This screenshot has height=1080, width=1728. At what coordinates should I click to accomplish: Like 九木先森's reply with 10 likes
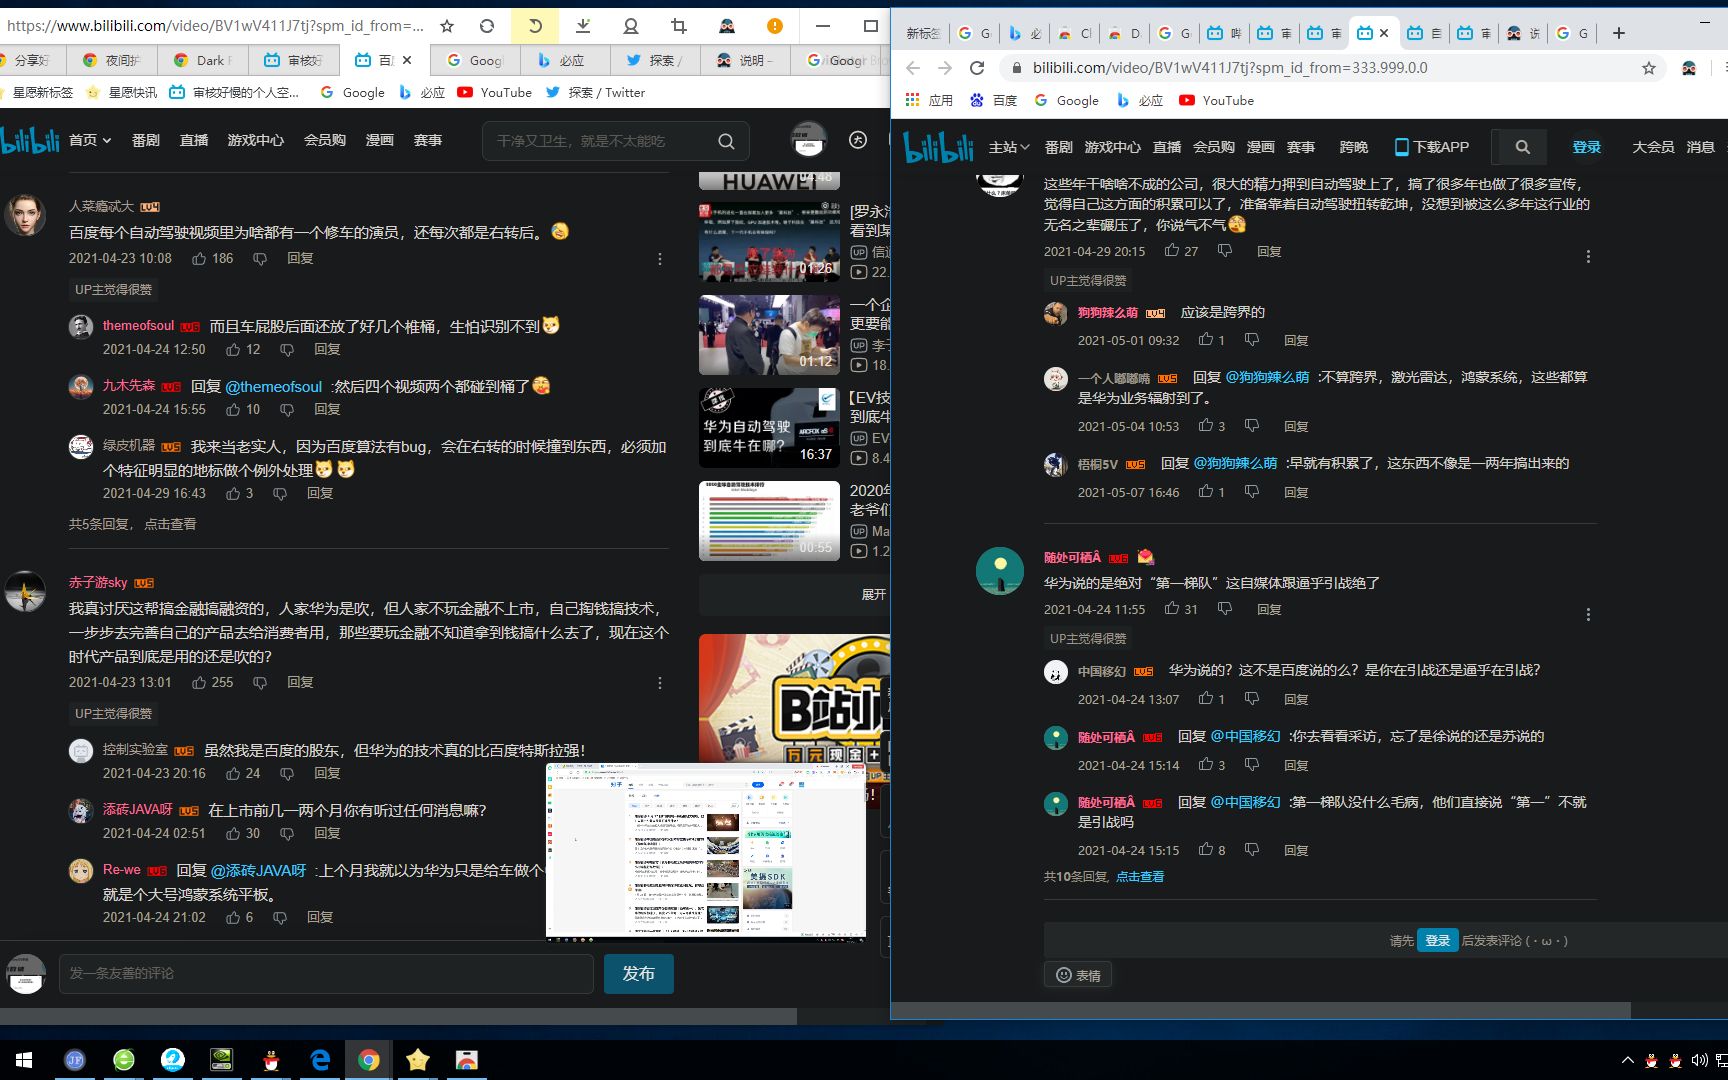(x=233, y=409)
